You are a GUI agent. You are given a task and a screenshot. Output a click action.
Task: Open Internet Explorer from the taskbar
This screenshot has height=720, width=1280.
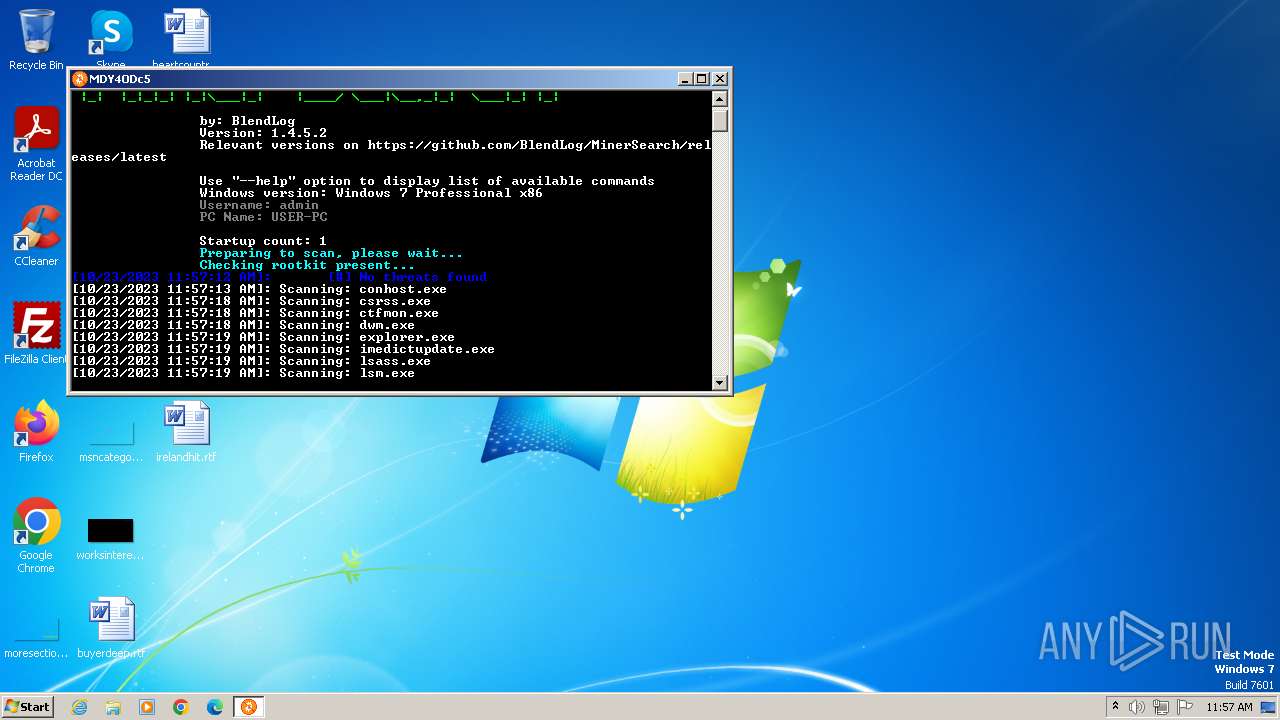(x=79, y=707)
